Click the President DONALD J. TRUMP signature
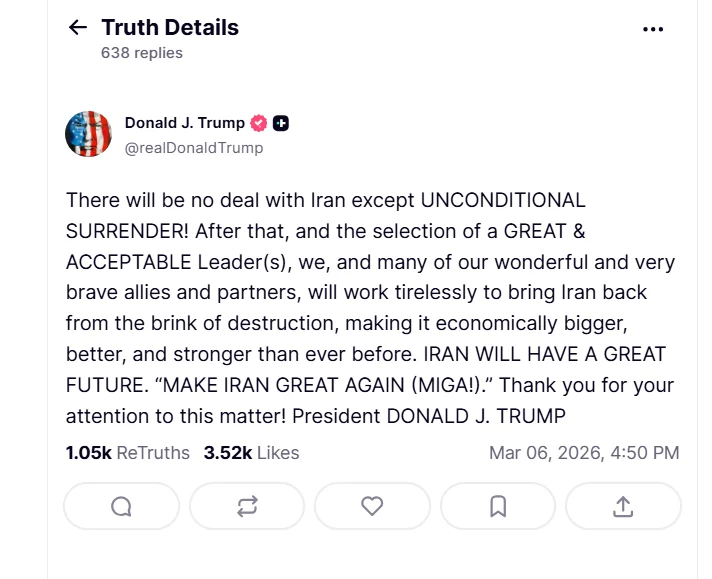This screenshot has height=579, width=712. (x=429, y=416)
